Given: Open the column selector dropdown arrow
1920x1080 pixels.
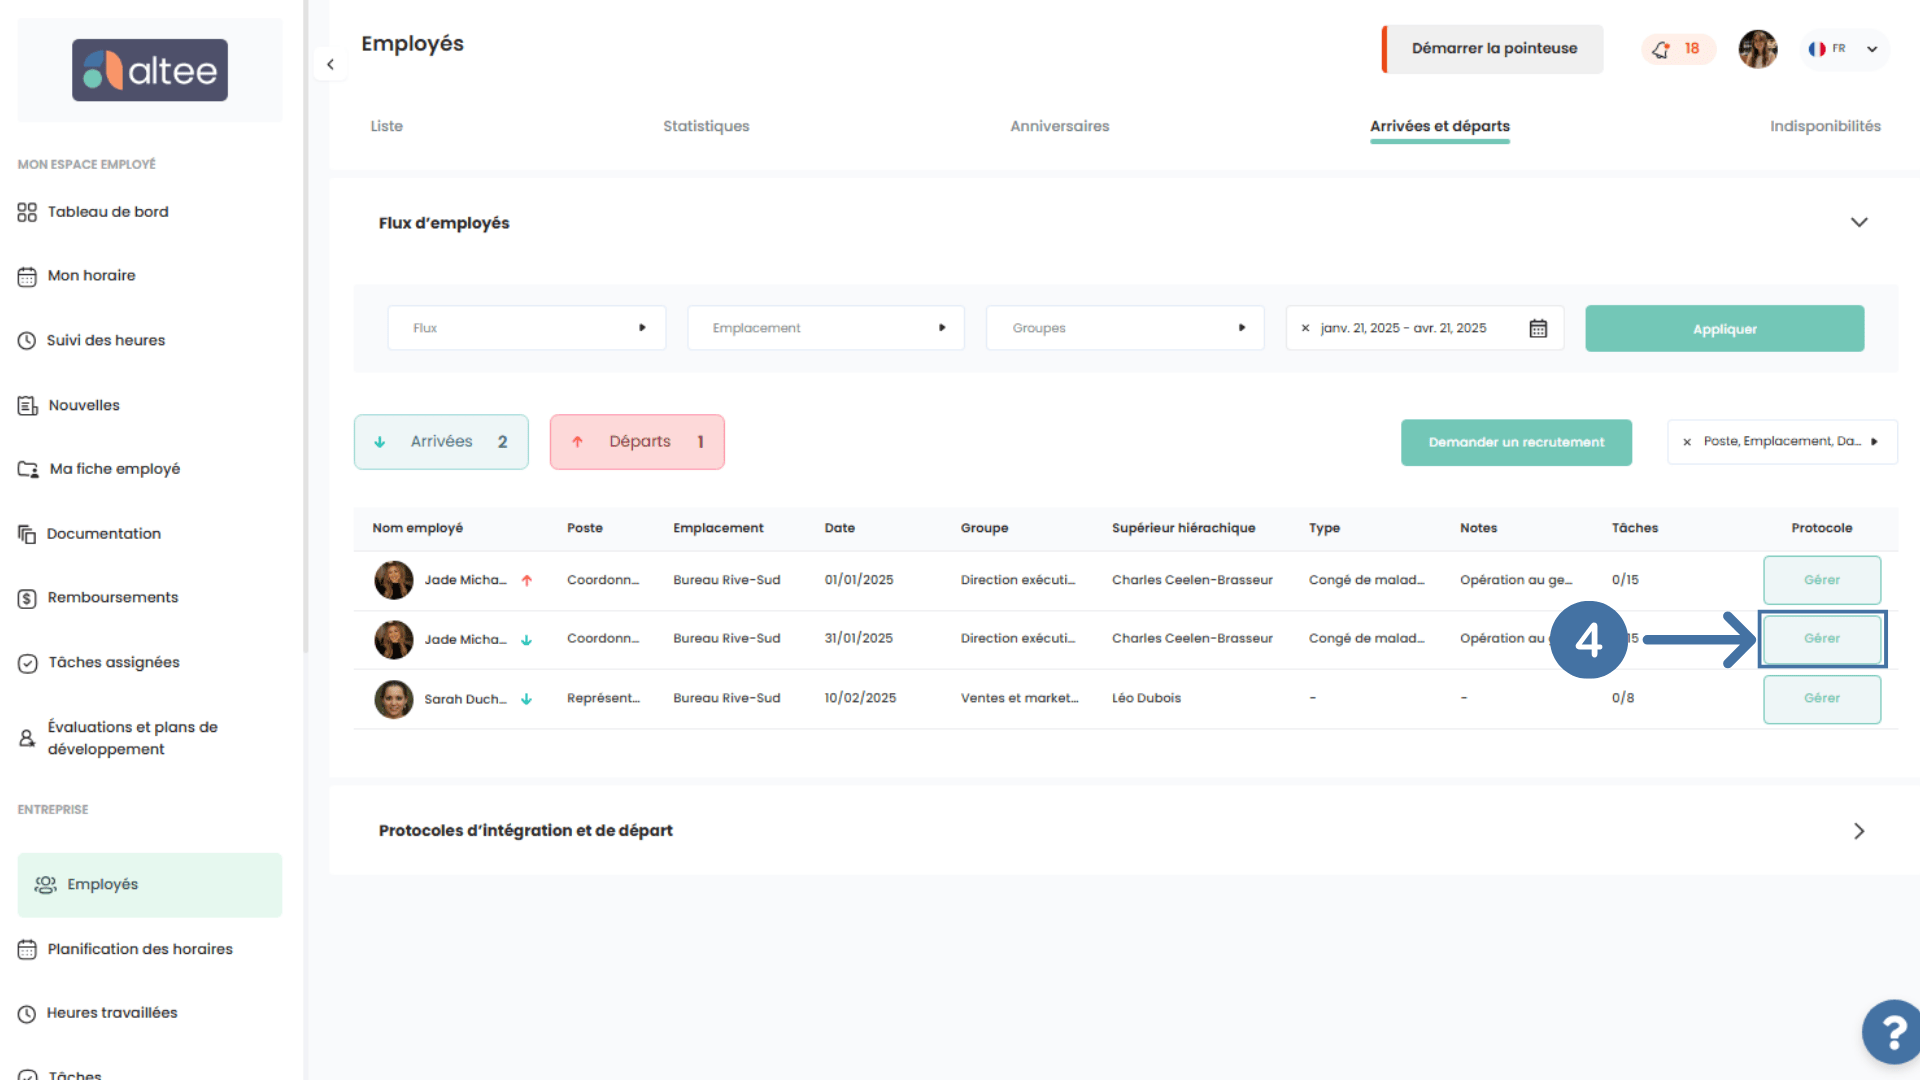Looking at the screenshot, I should [1874, 442].
